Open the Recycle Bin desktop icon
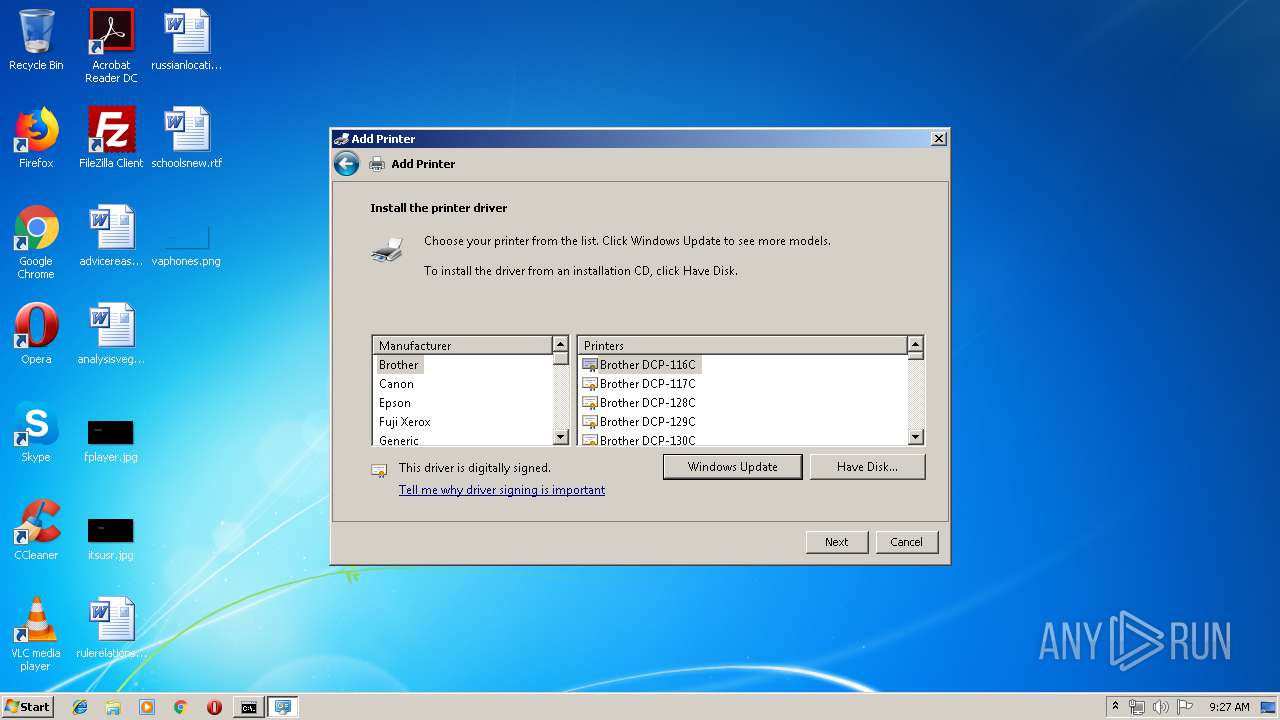 coord(36,40)
